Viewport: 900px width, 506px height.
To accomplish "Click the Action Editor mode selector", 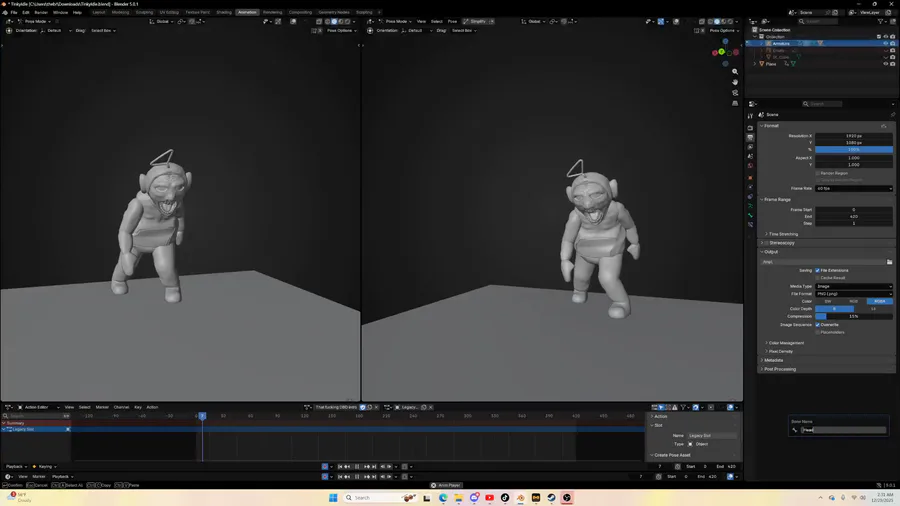I will pyautogui.click(x=37, y=407).
